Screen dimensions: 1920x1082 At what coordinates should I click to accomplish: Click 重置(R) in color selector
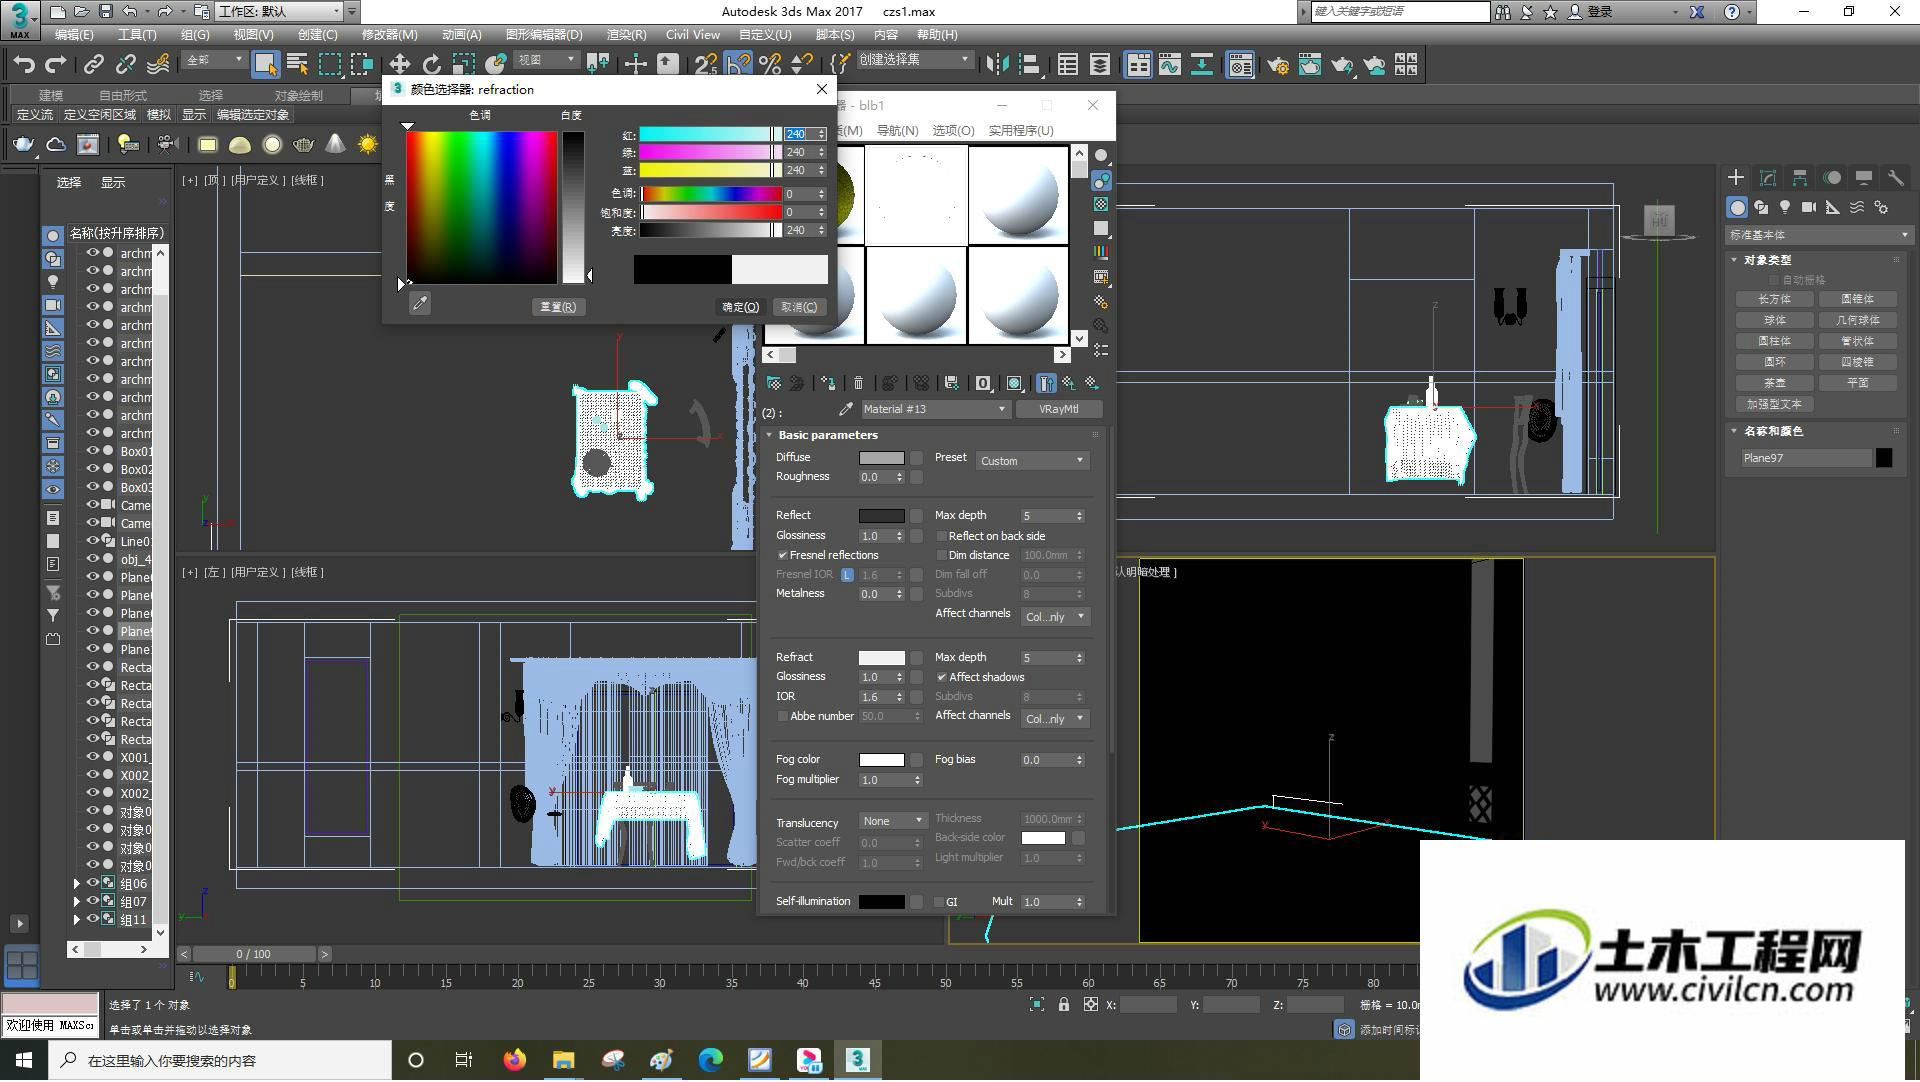[558, 307]
